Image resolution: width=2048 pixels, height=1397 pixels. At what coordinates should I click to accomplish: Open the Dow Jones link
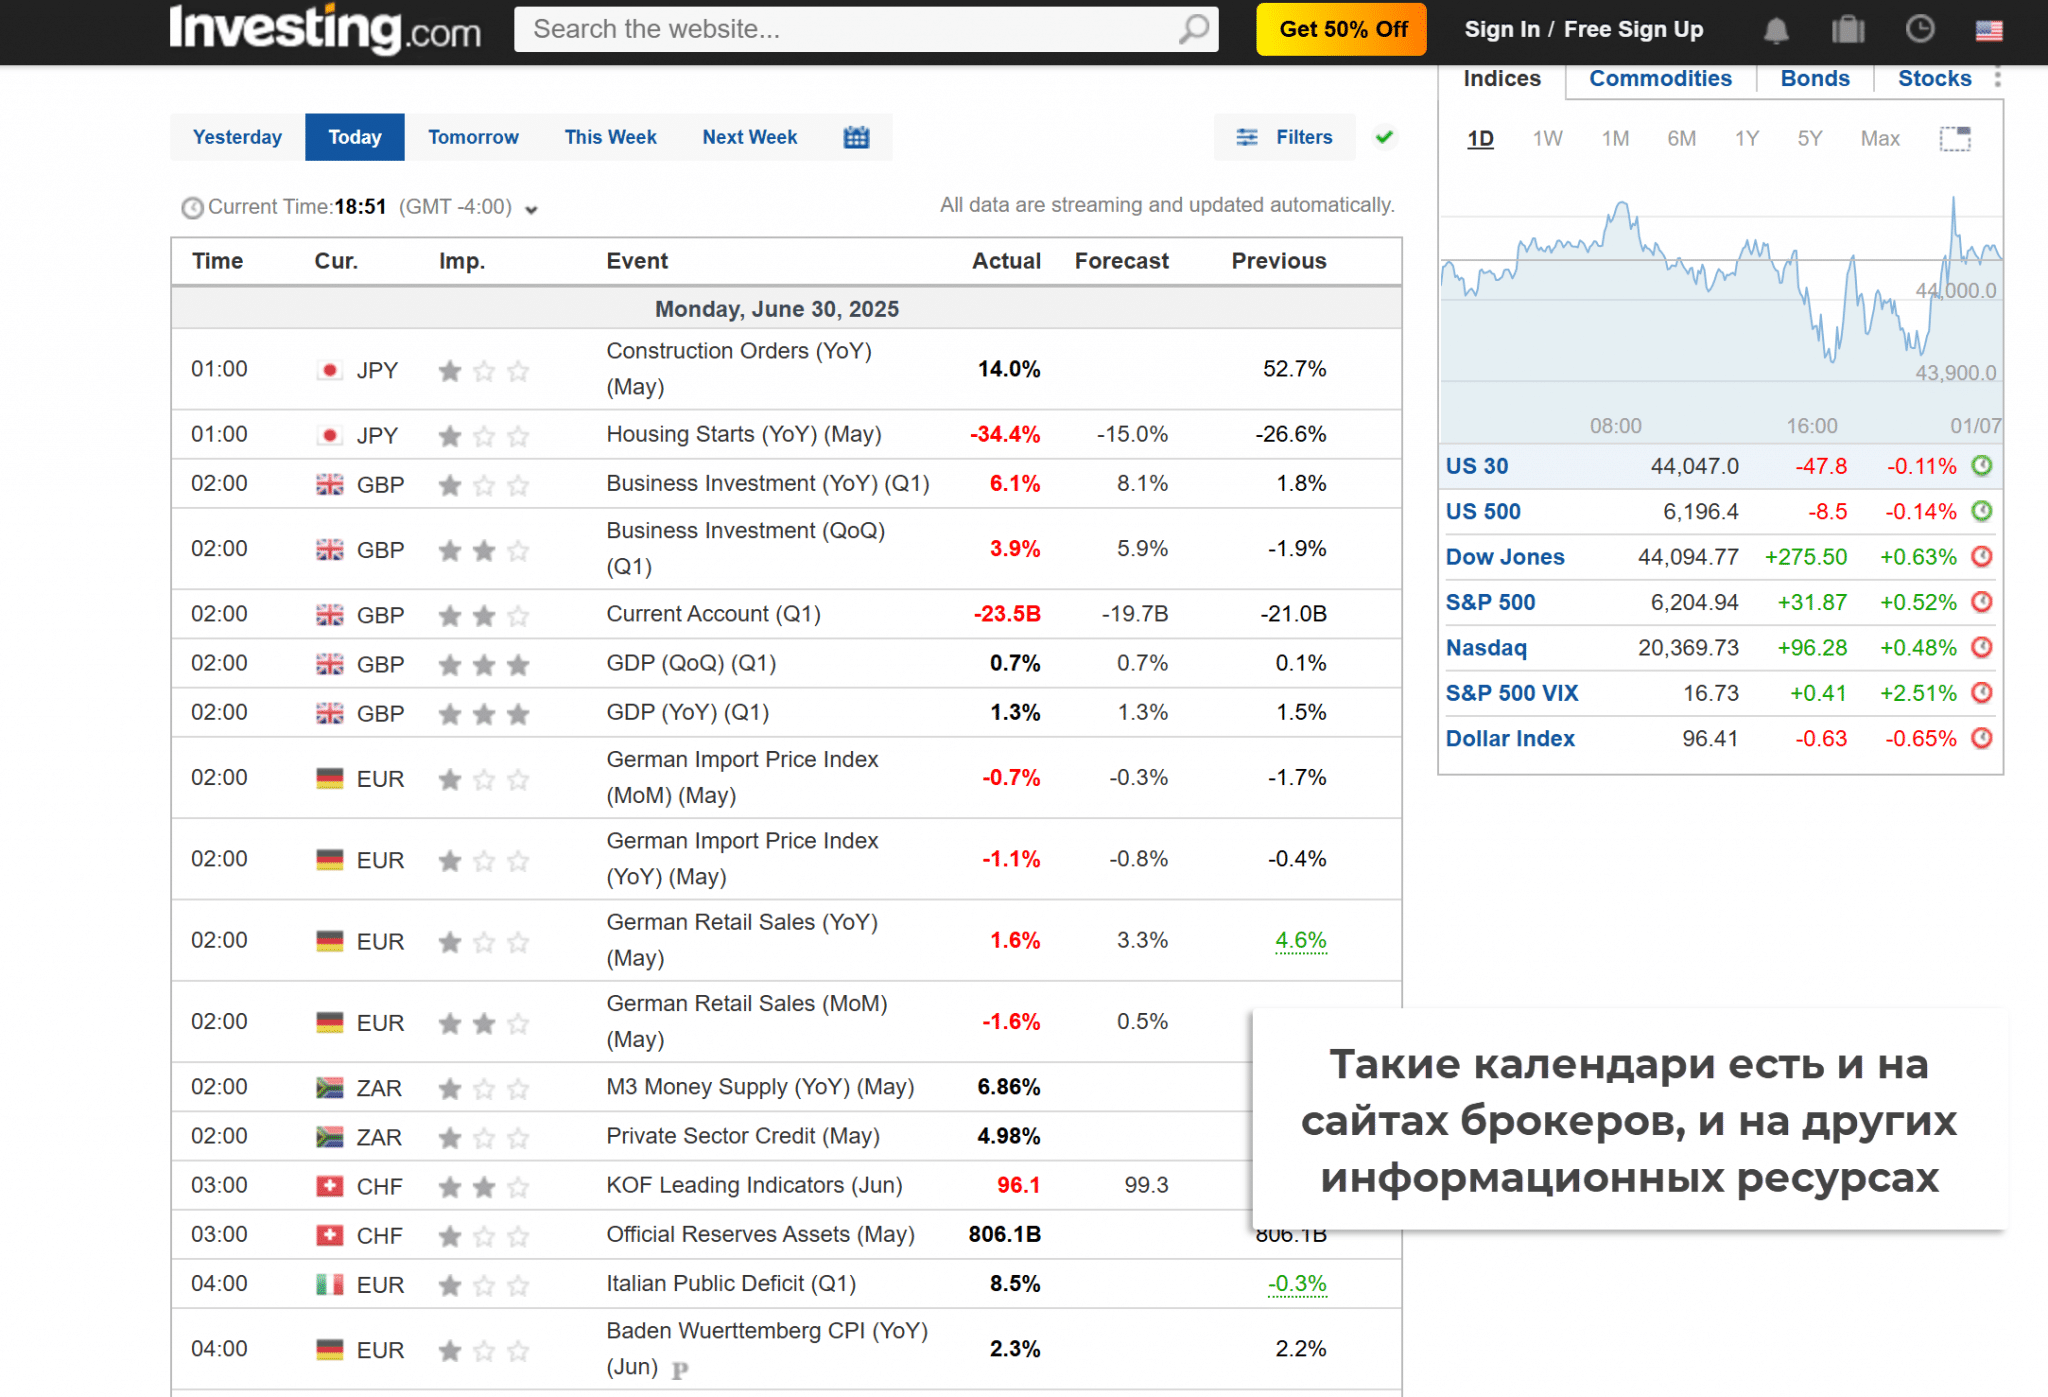[1505, 557]
